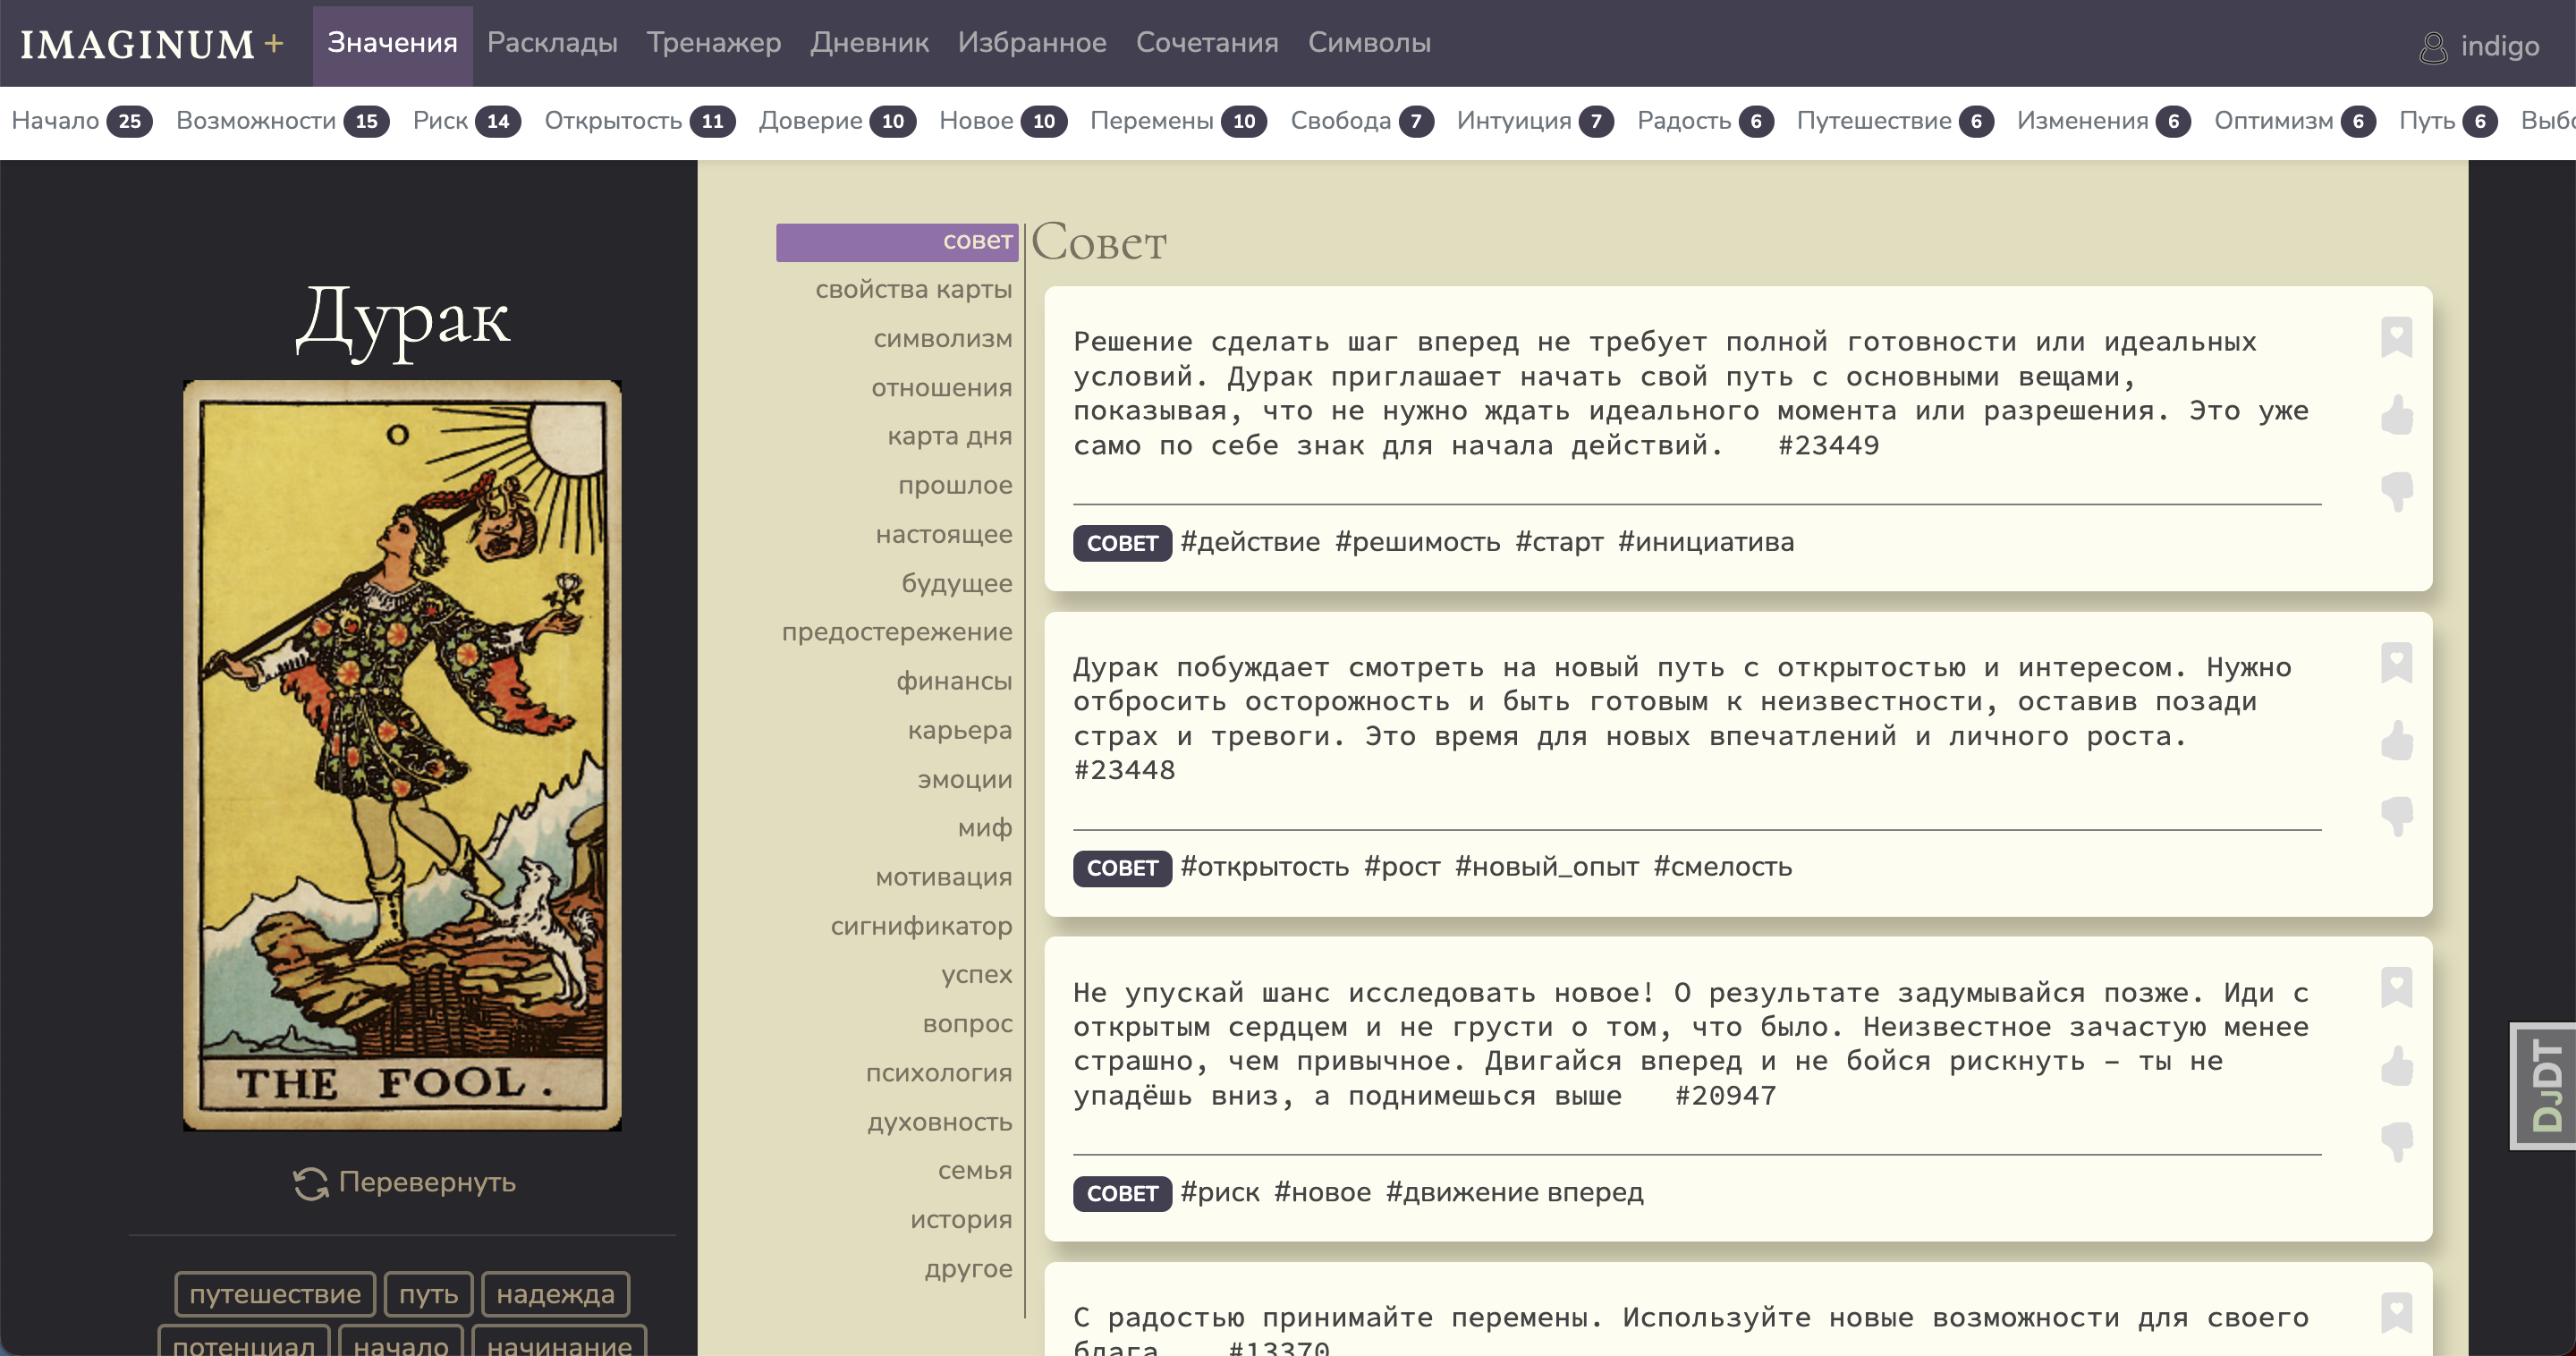Click the надежда tag under the card
This screenshot has height=1356, width=2576.
click(x=555, y=1294)
